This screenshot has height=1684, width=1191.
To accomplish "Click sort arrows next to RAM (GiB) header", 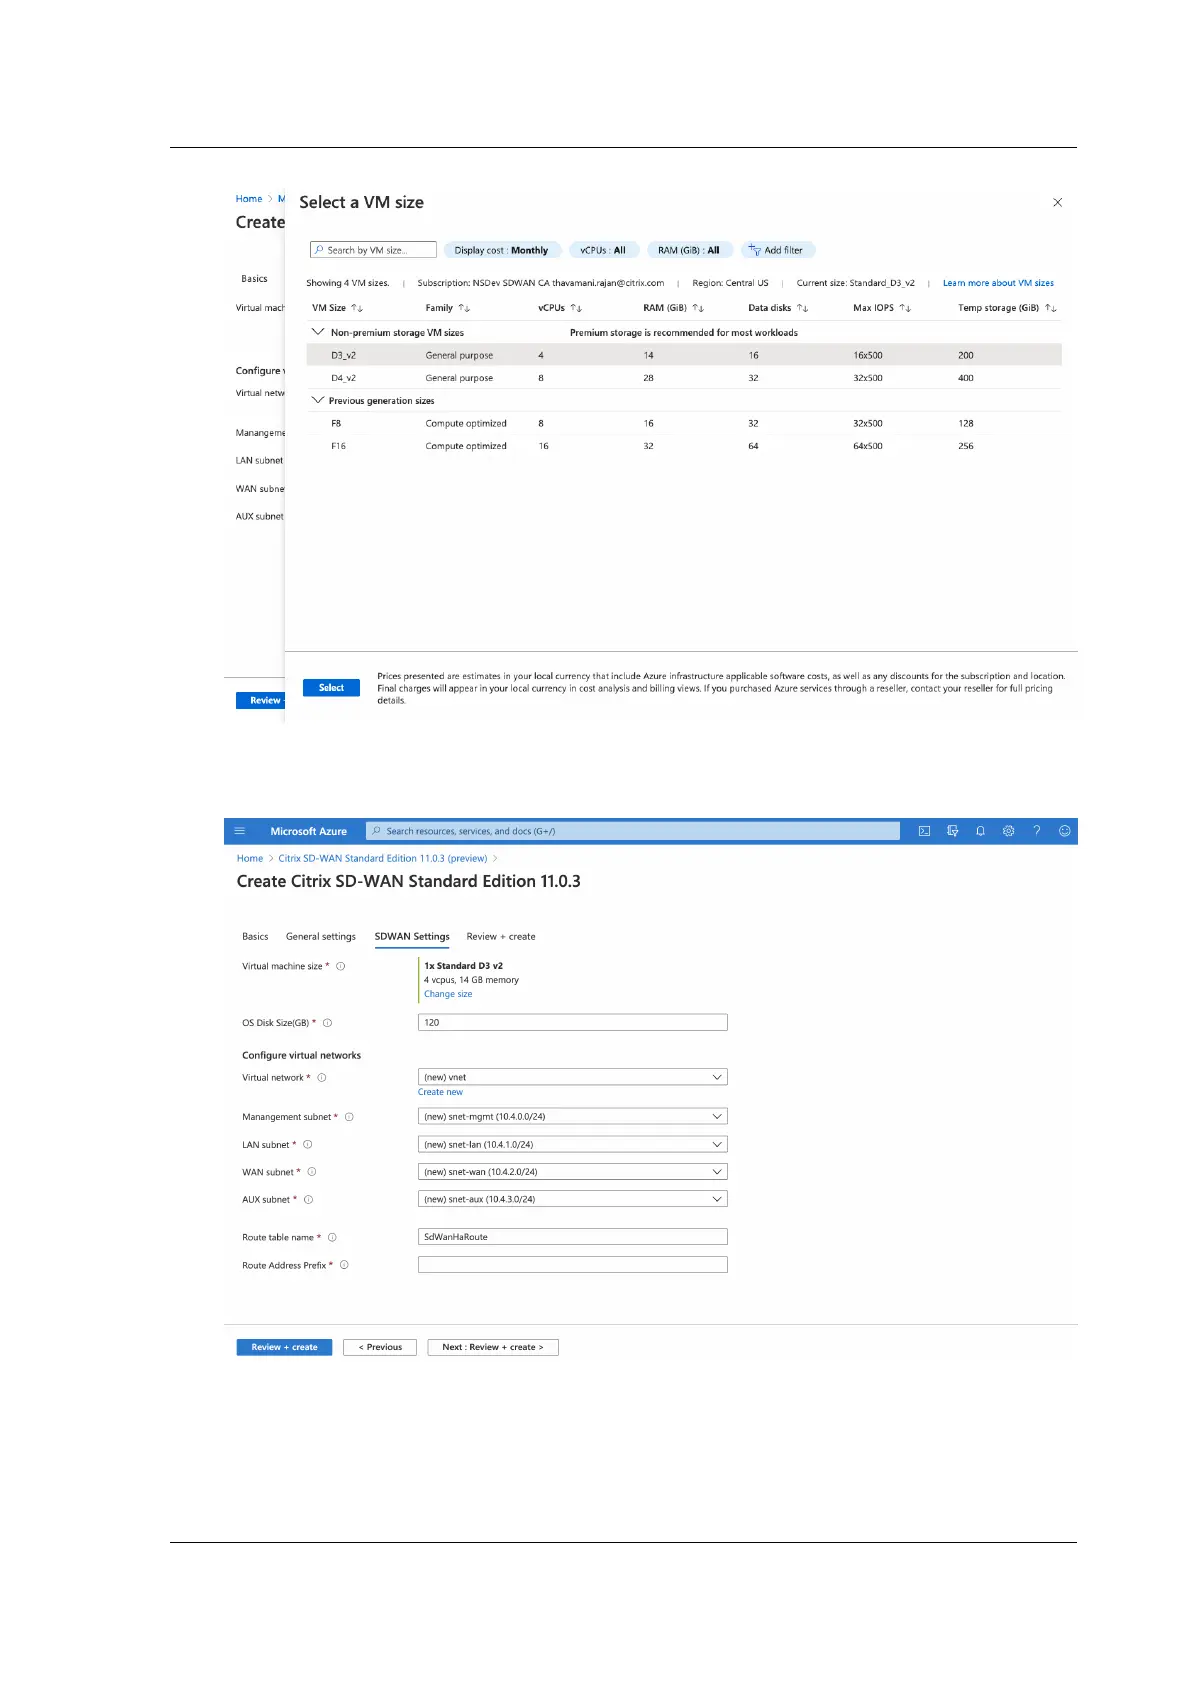I will point(698,308).
